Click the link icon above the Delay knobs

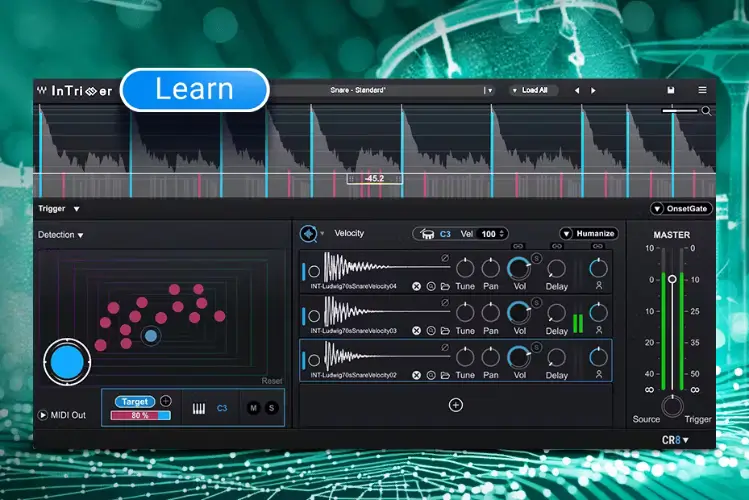pos(557,246)
